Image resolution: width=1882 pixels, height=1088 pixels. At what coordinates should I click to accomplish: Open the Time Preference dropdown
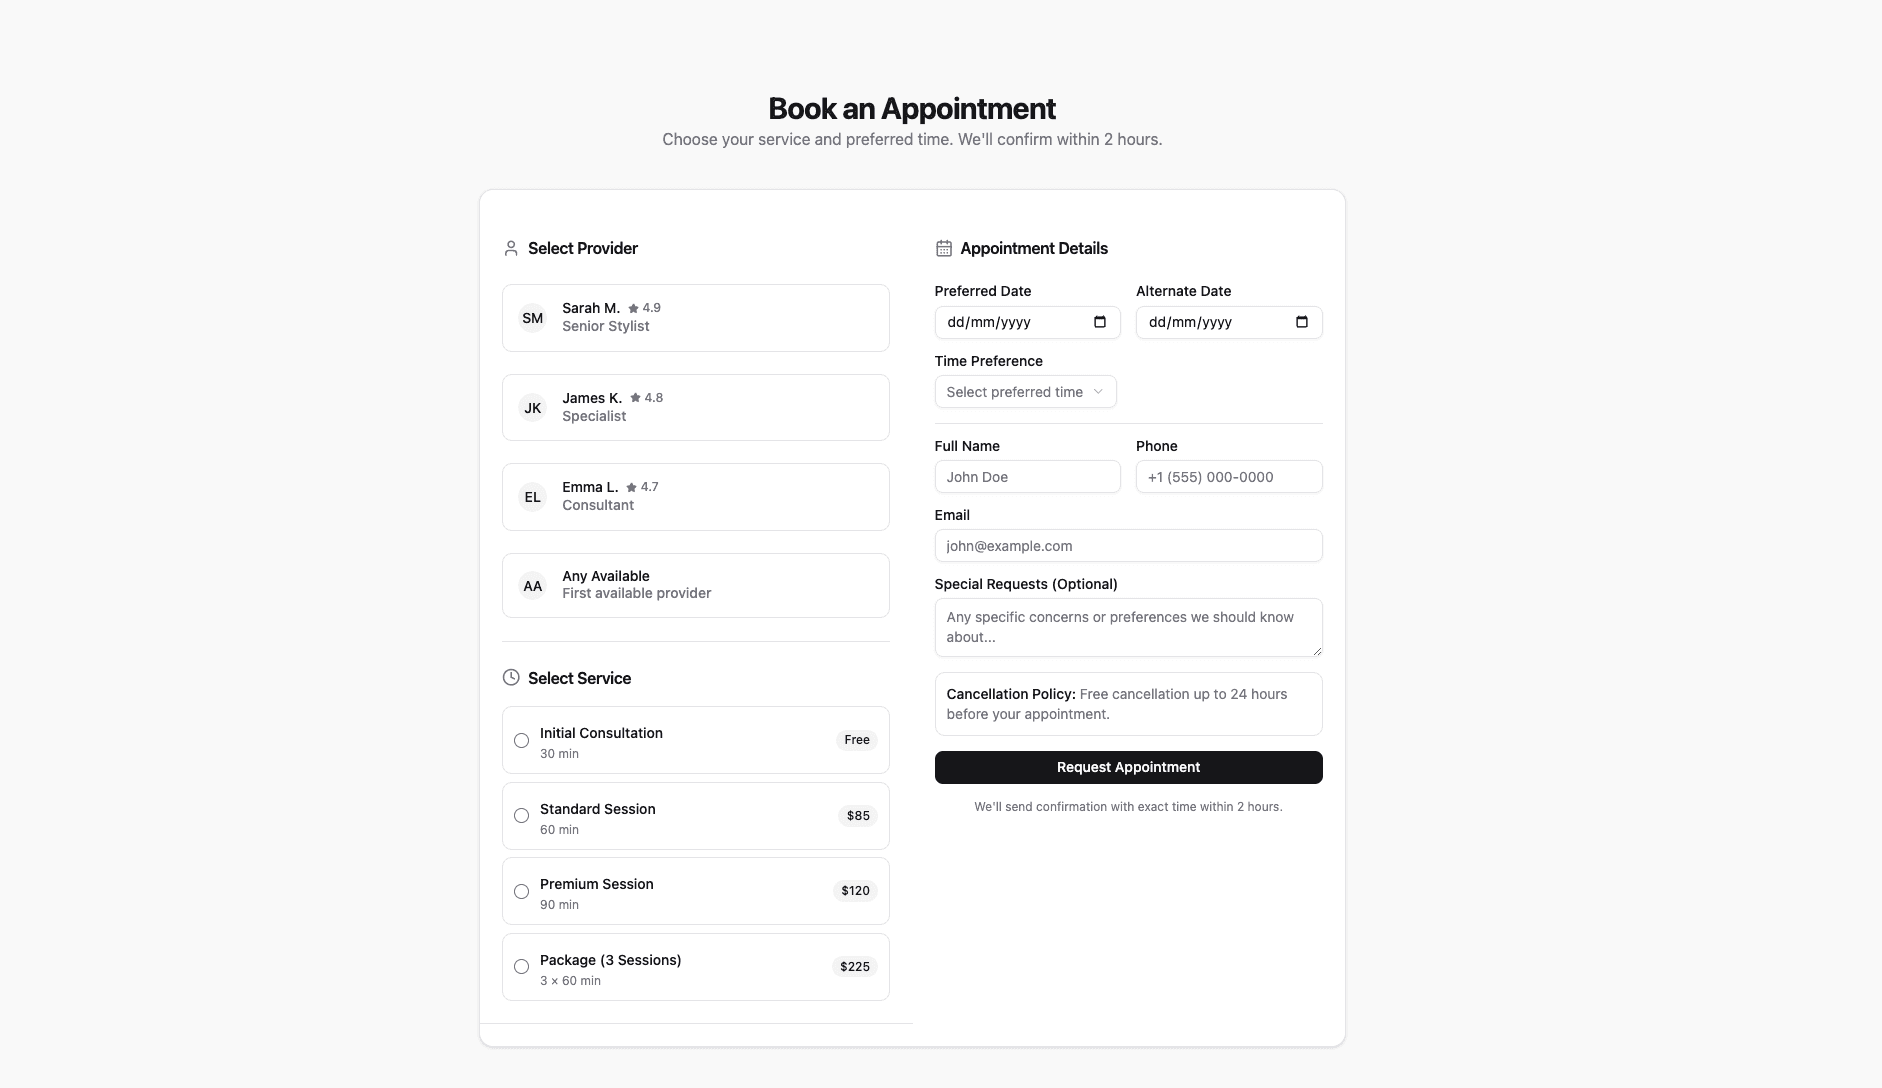click(1025, 391)
